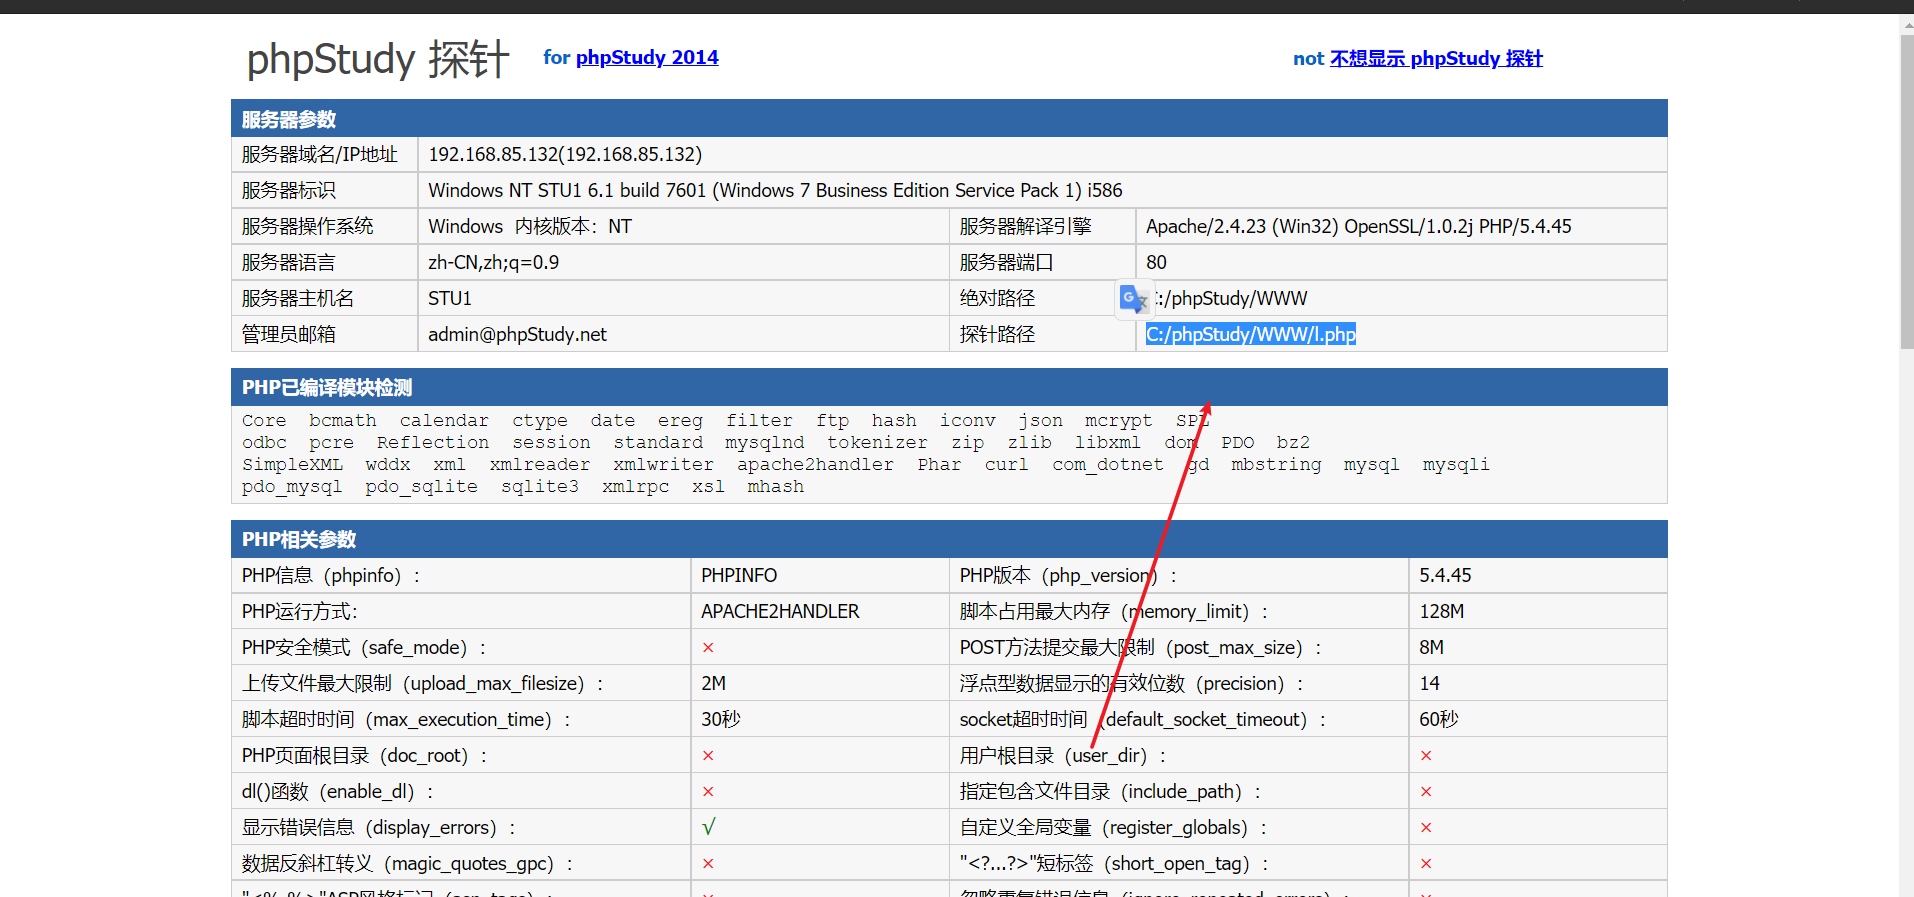Click the user_dir red cross mark
Image resolution: width=1914 pixels, height=897 pixels.
pos(1426,756)
